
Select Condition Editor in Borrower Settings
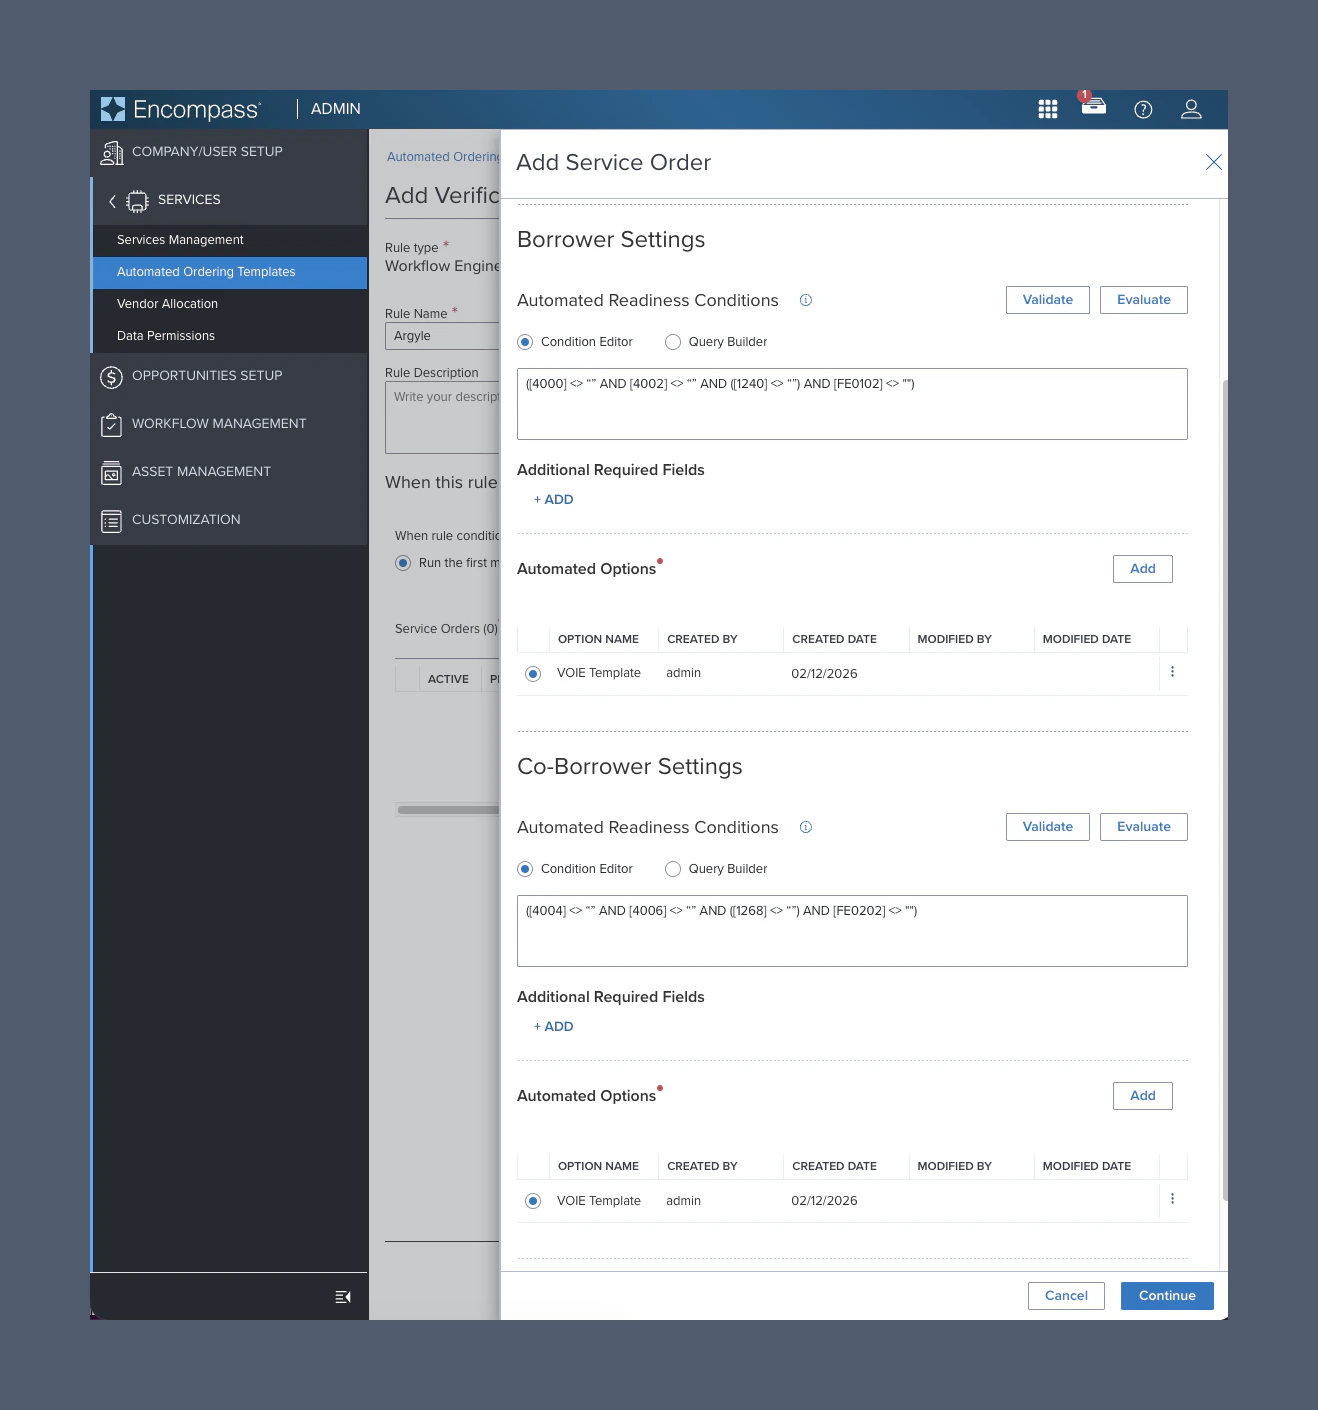pyautogui.click(x=524, y=341)
